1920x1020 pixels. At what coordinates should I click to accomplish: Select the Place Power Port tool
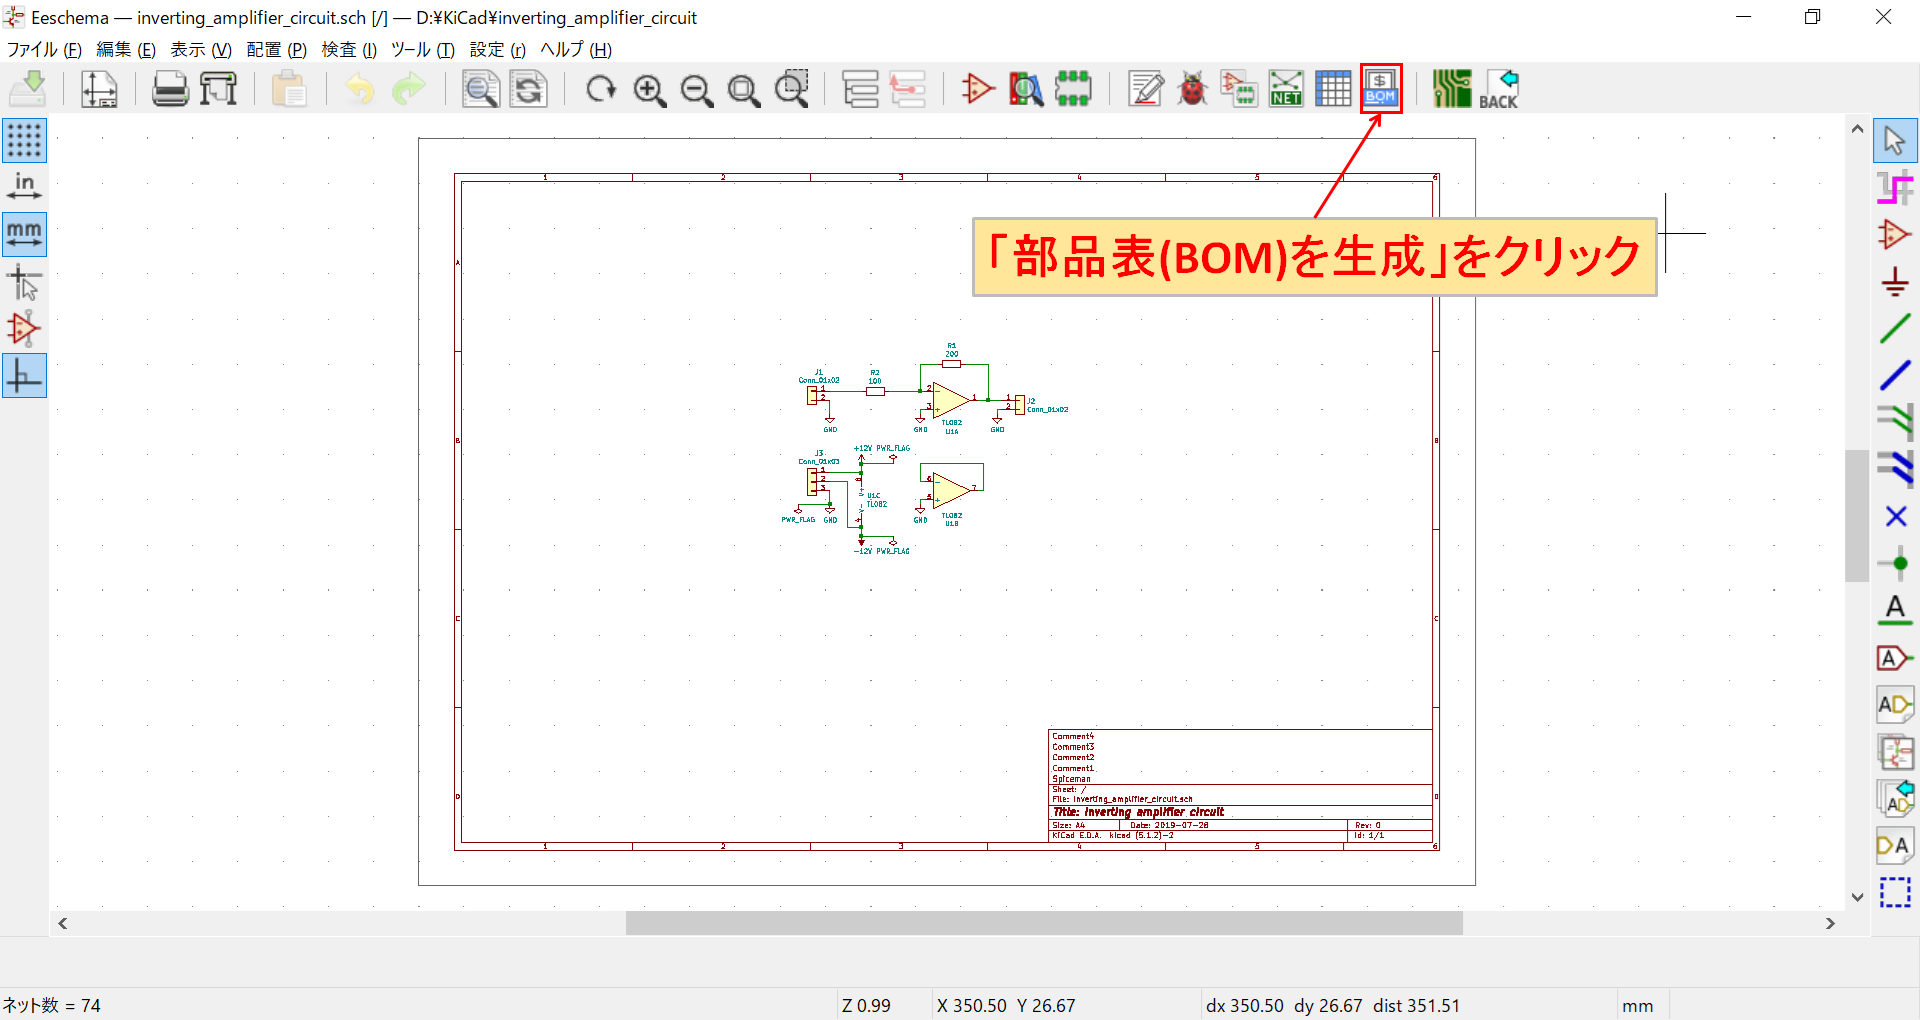(1895, 281)
